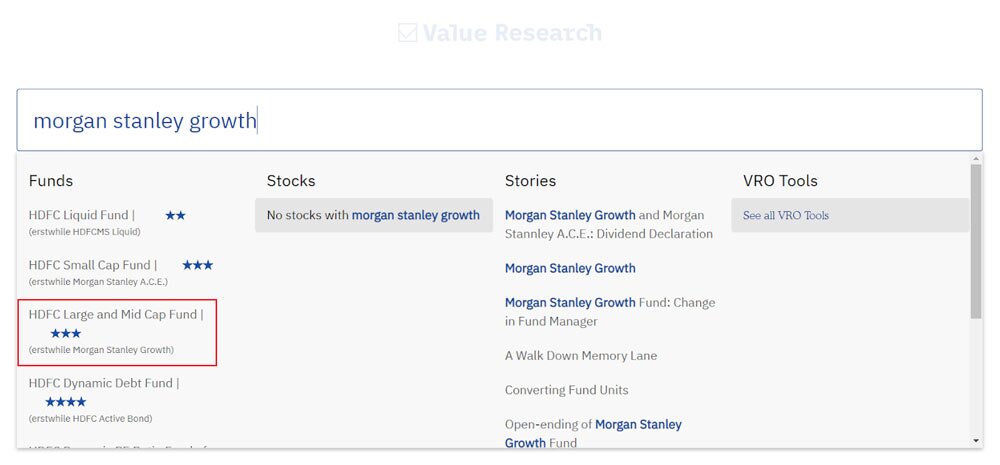Click the results list scrollbar thumb
The image size is (1000, 465).
click(x=976, y=240)
